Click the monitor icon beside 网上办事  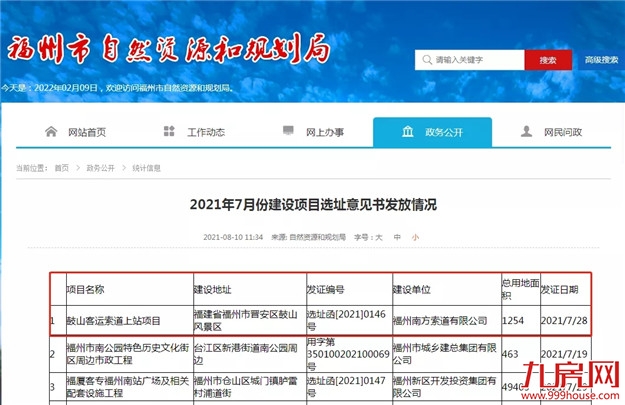coord(288,130)
